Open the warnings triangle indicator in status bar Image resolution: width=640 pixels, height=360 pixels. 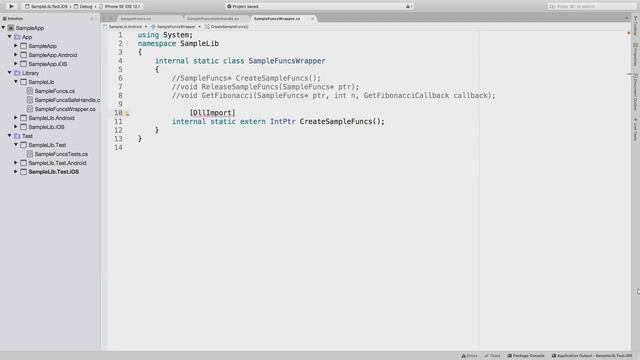[409, 7]
